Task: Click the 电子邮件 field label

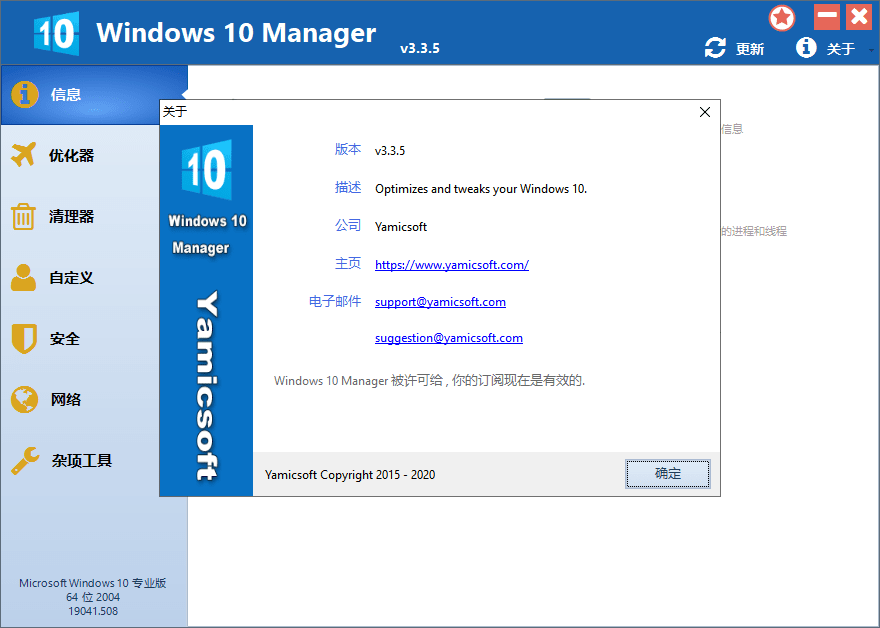Action: coord(335,301)
